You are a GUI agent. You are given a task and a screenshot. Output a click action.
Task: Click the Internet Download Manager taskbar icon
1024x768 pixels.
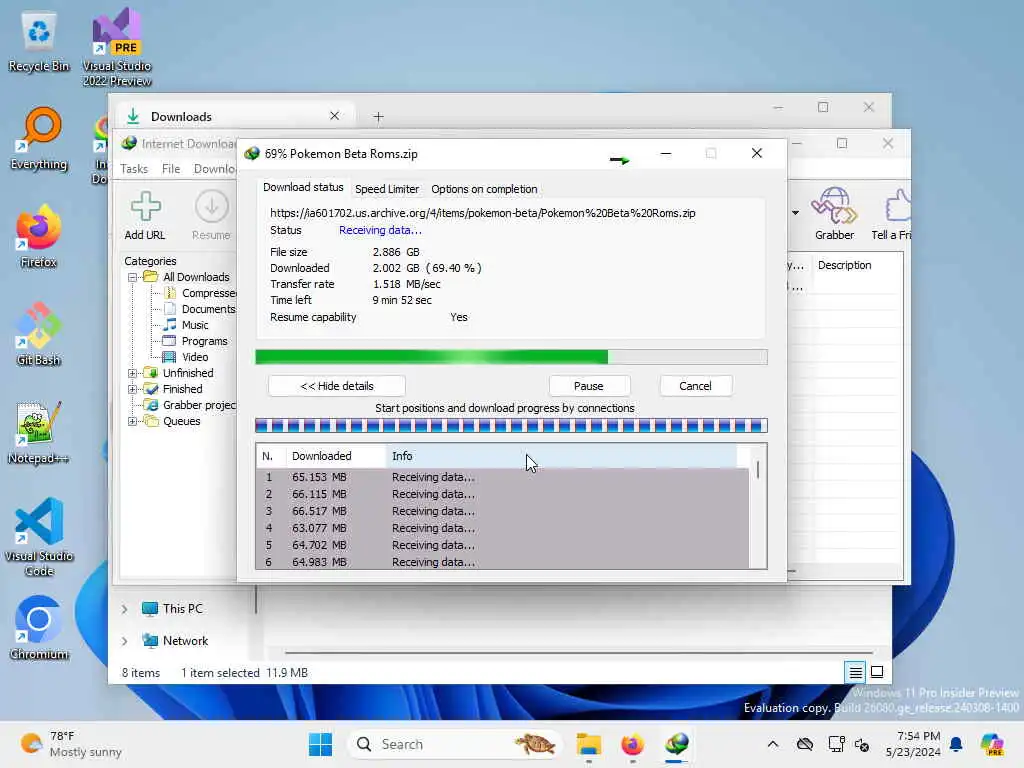(x=677, y=744)
